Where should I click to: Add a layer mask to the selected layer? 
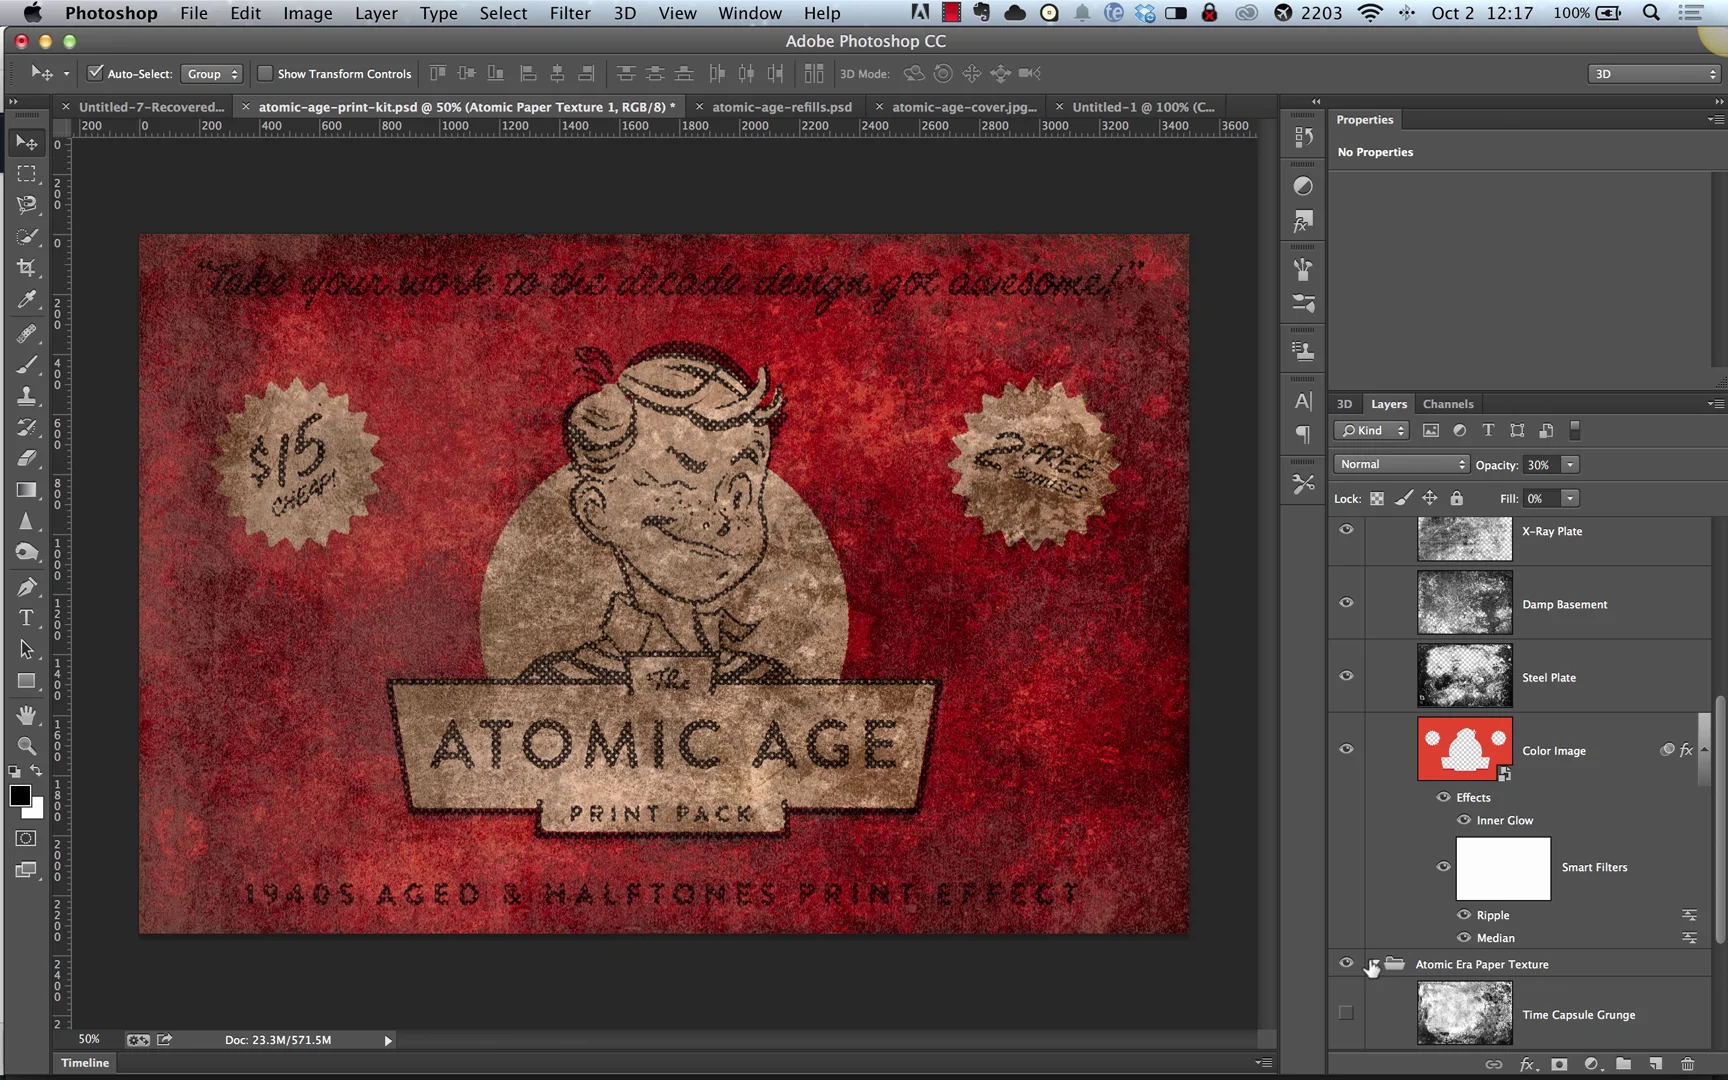coord(1560,1064)
